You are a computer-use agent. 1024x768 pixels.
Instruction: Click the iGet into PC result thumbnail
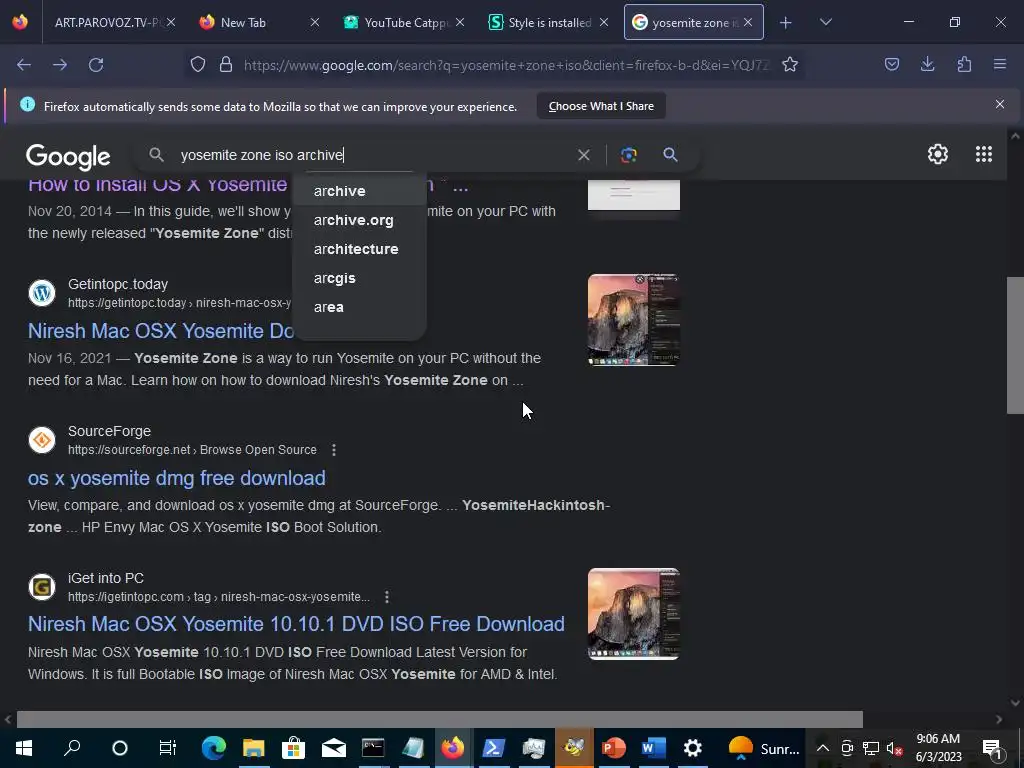tap(633, 614)
